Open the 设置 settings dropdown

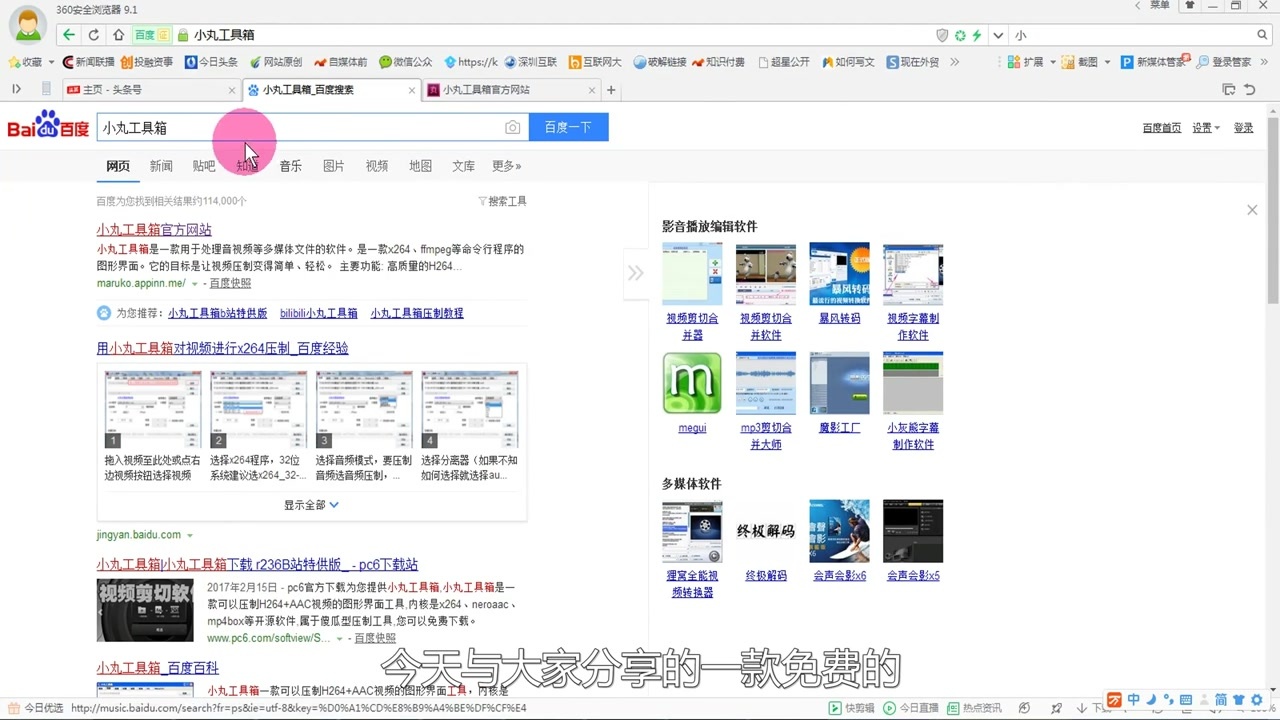click(1205, 128)
